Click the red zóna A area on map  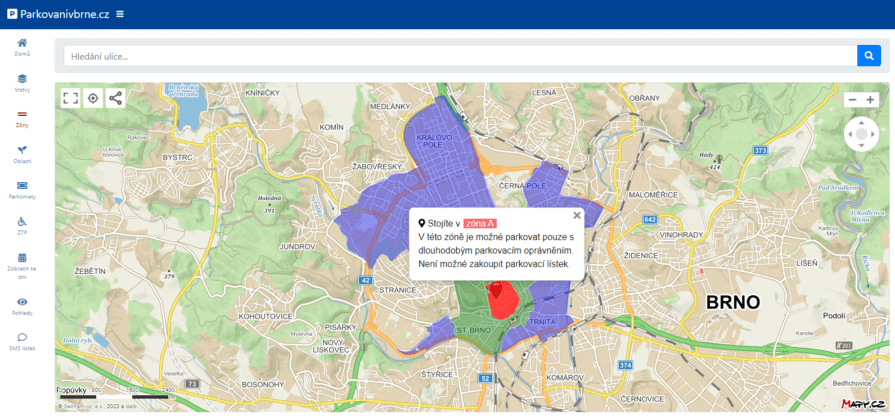[502, 302]
